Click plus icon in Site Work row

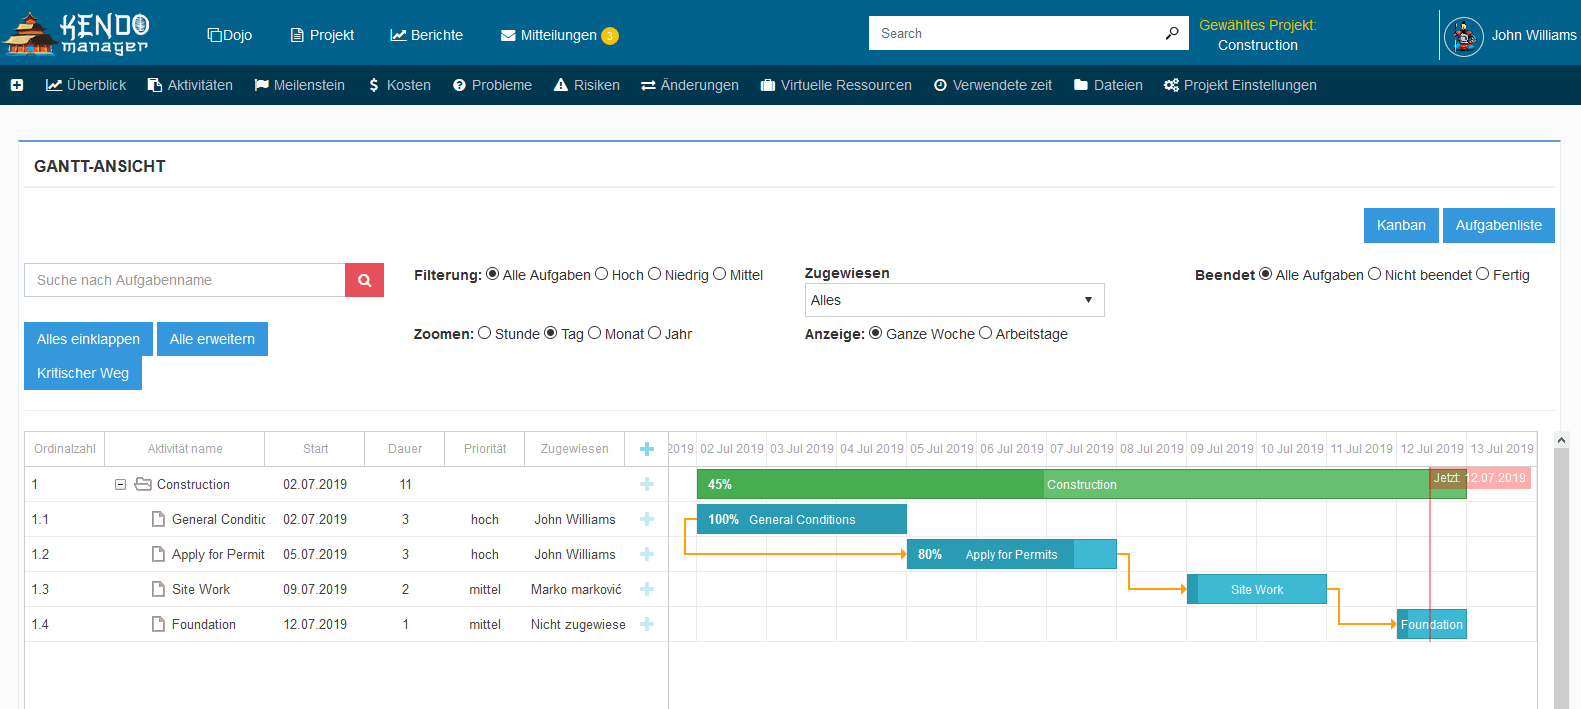[x=647, y=589]
